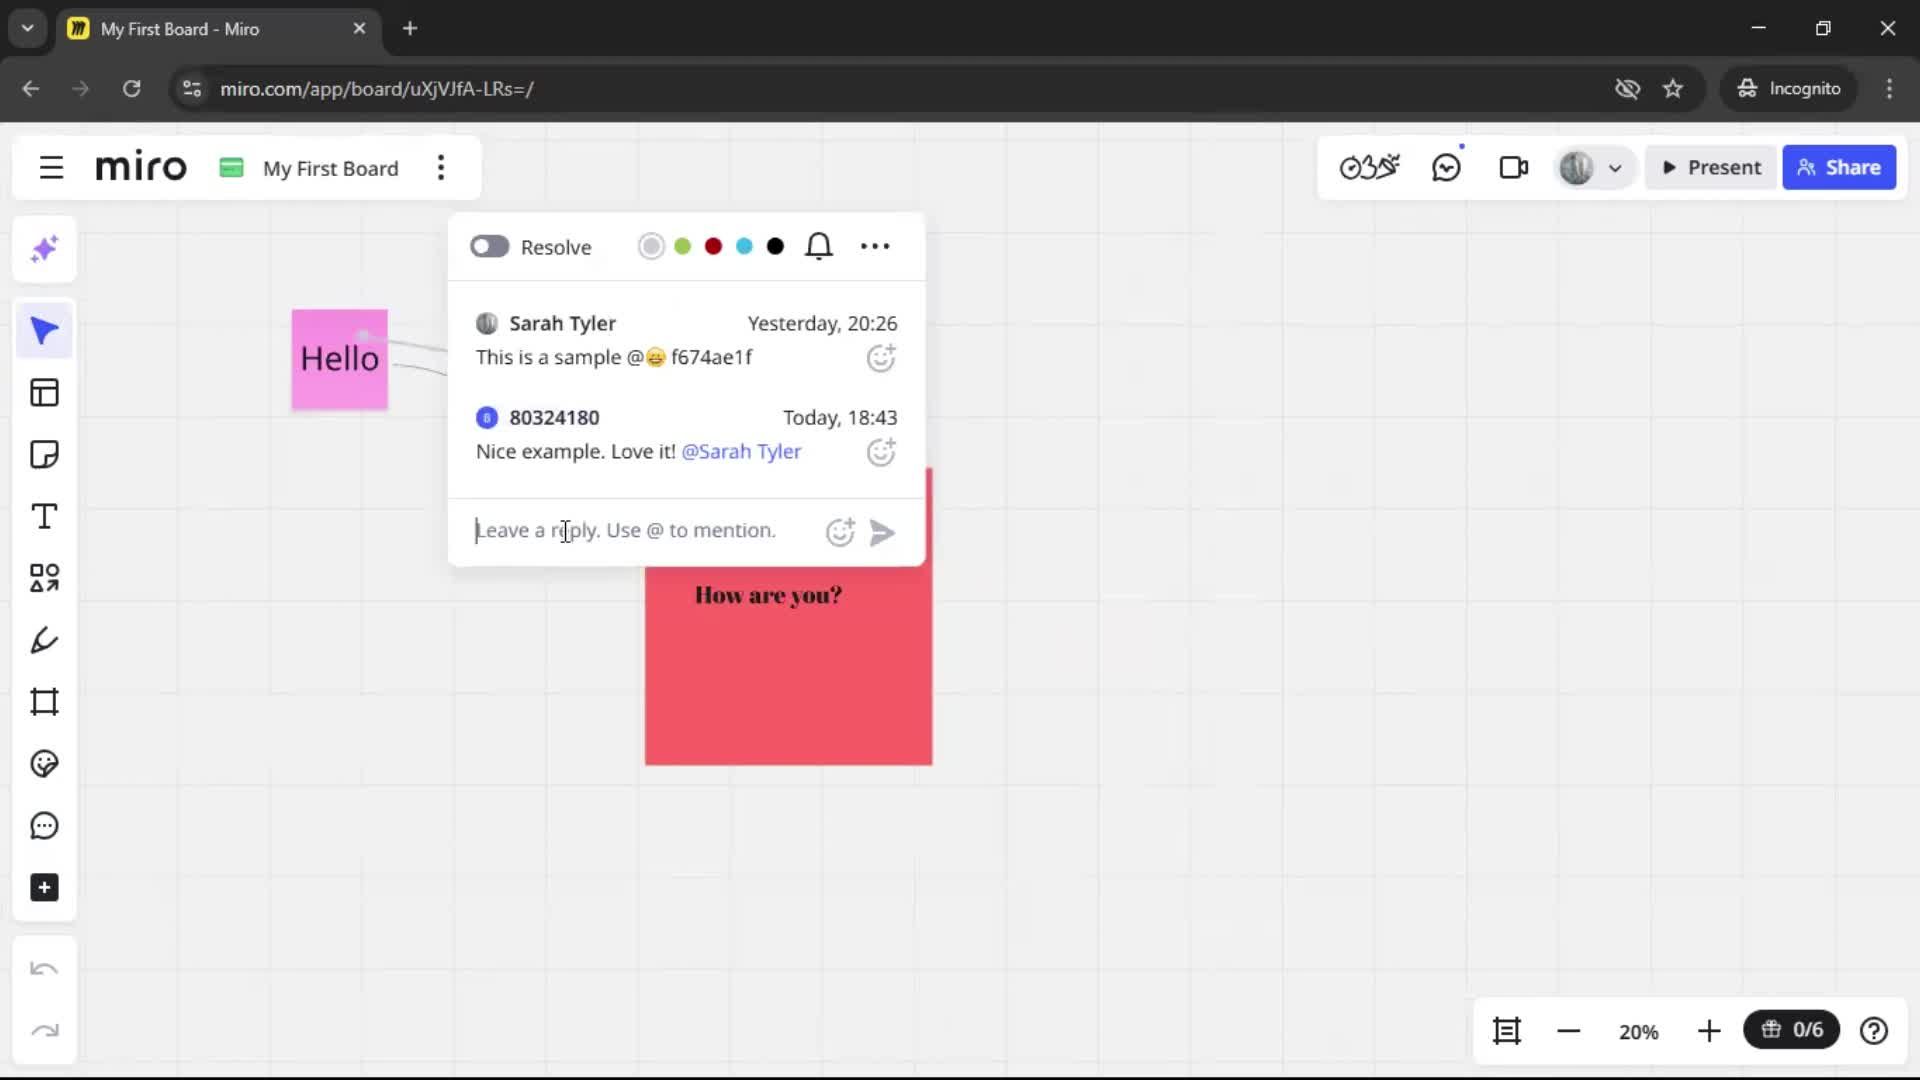Select the Text tool
Screen dimensions: 1920x1080
pyautogui.click(x=44, y=517)
